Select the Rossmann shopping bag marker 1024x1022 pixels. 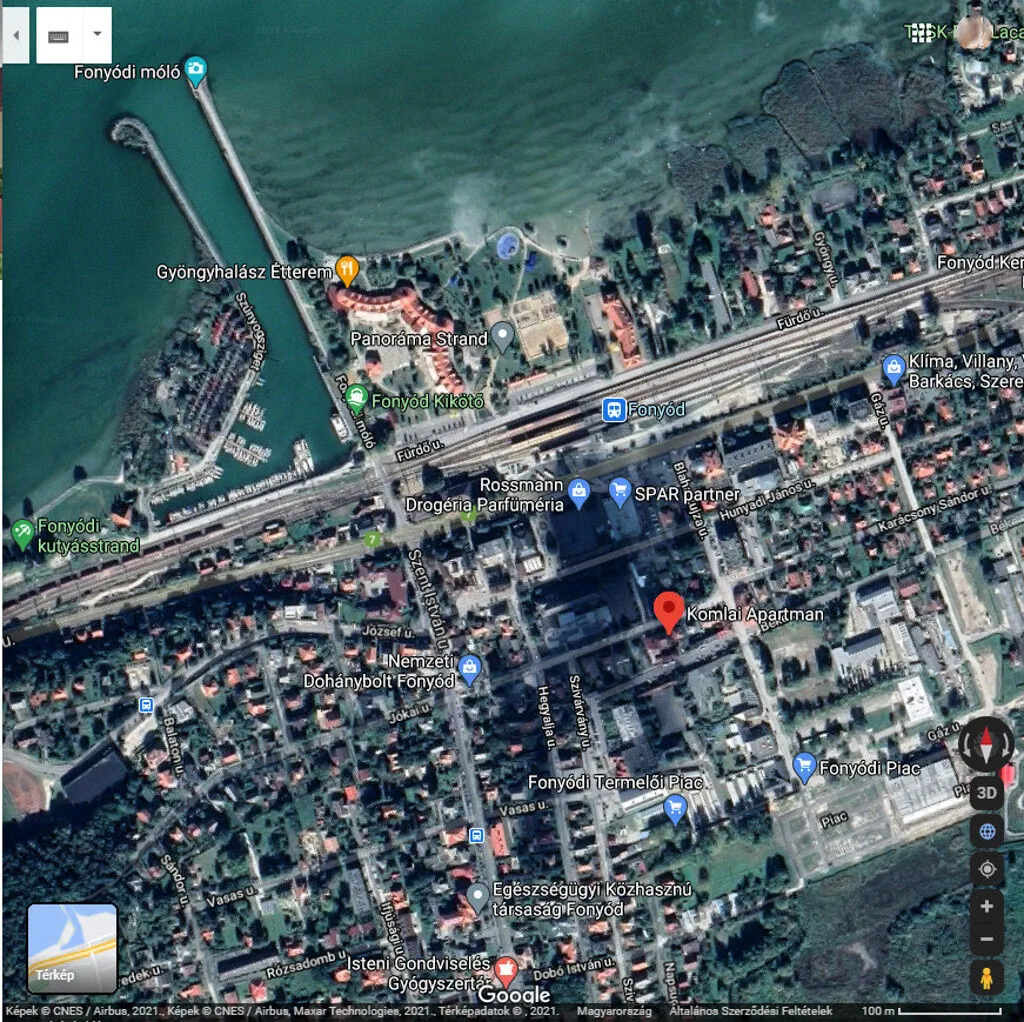pyautogui.click(x=579, y=493)
